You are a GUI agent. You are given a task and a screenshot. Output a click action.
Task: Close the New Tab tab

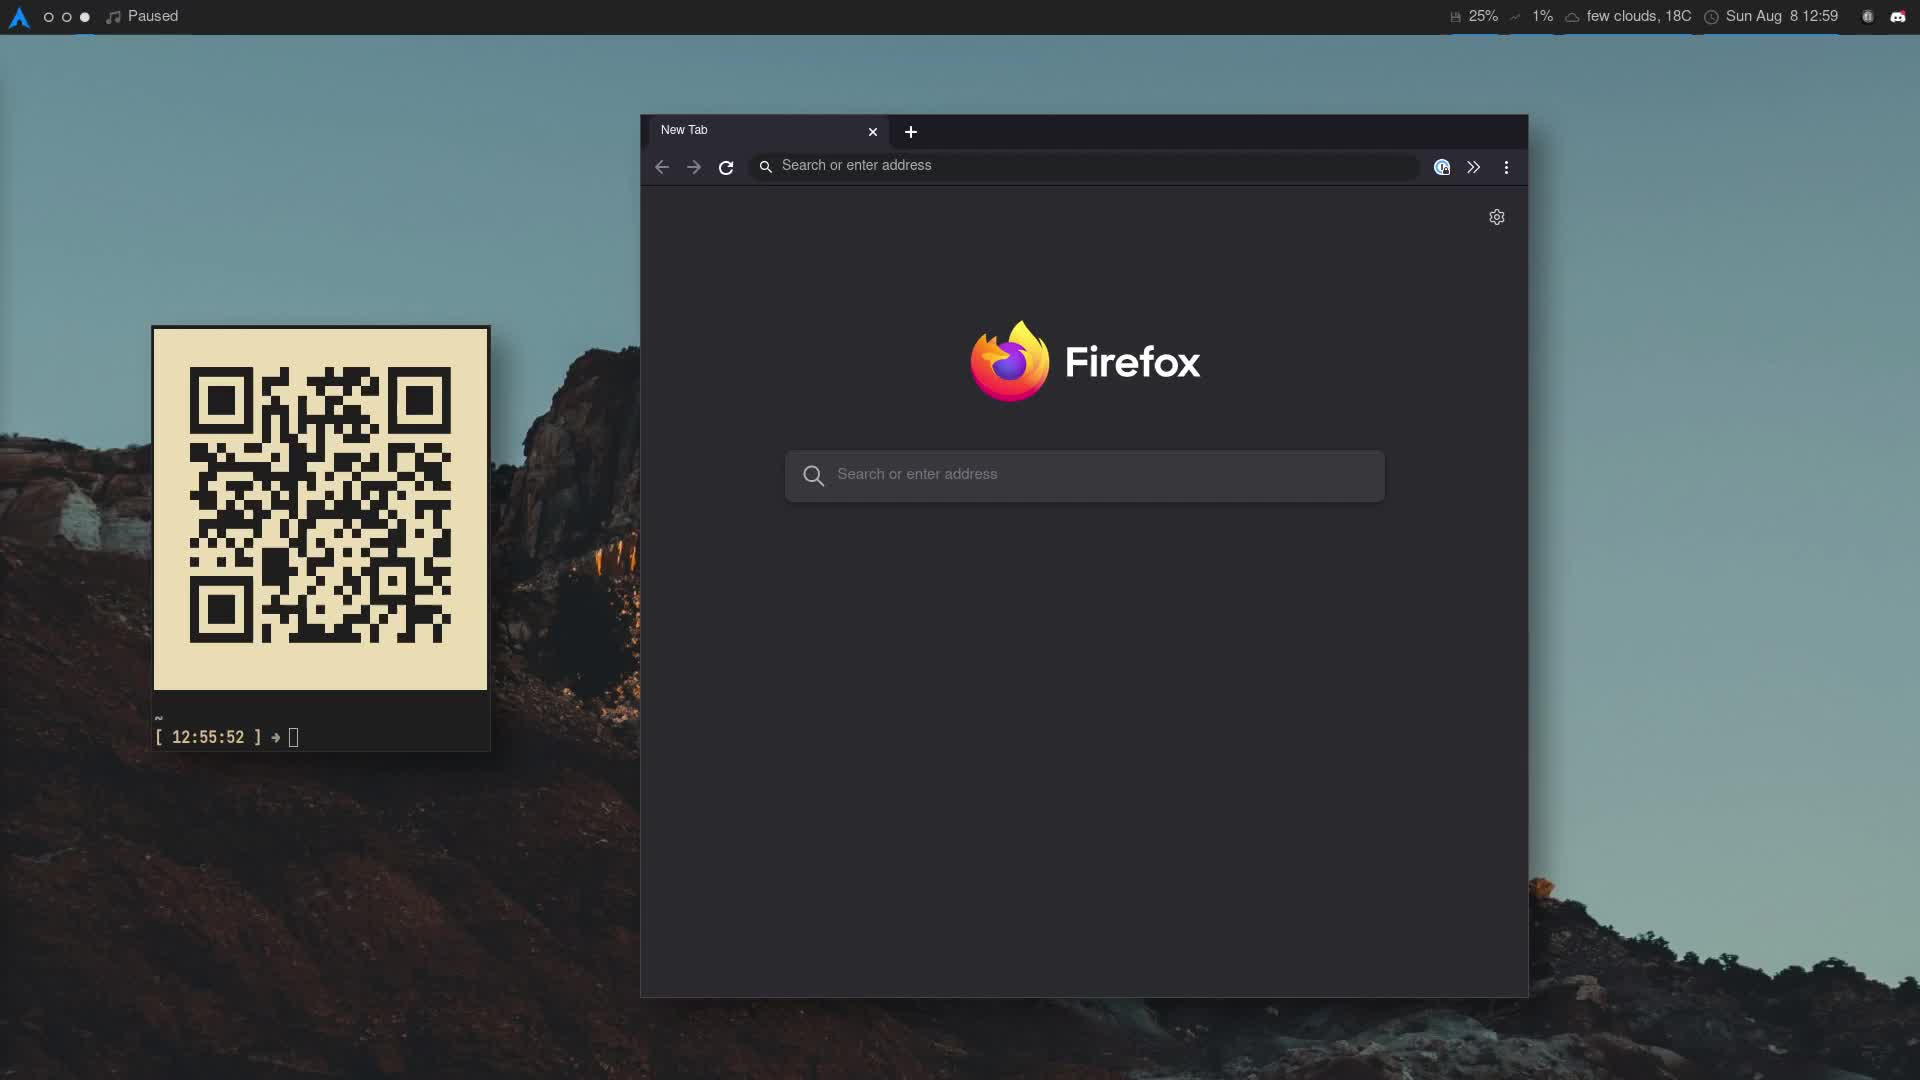tap(873, 132)
